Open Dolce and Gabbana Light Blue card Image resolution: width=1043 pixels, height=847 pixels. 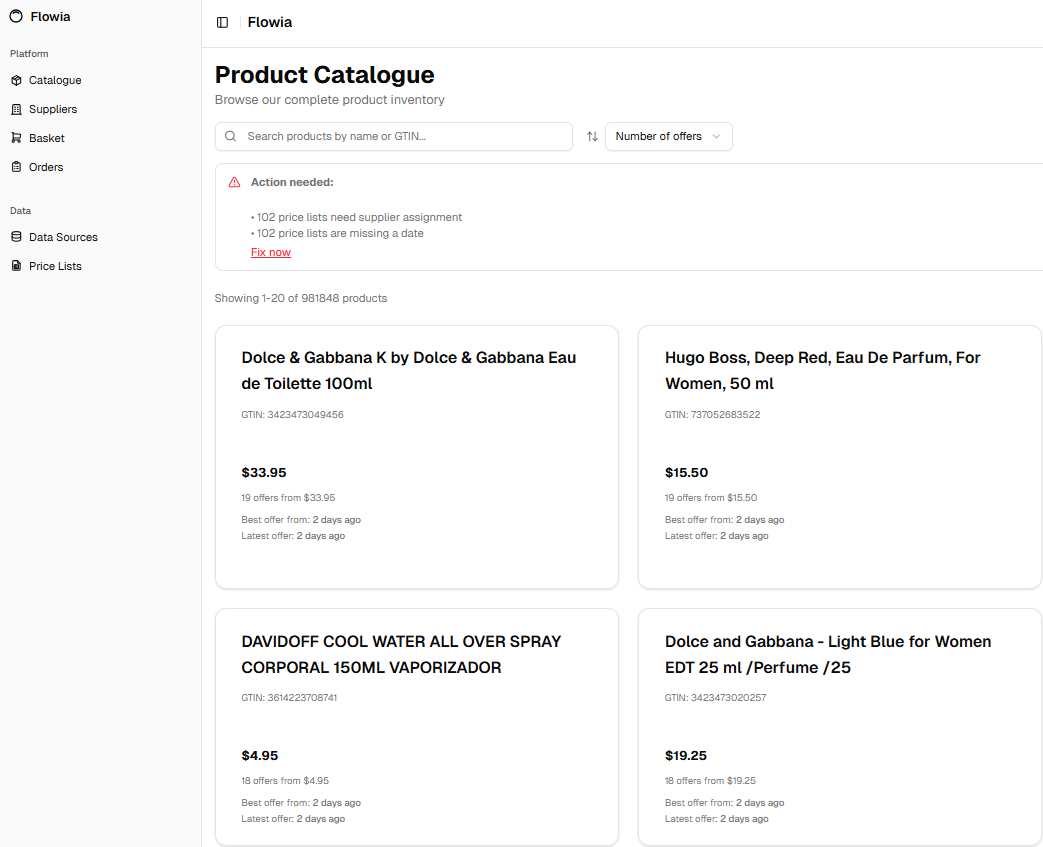pyautogui.click(x=839, y=727)
